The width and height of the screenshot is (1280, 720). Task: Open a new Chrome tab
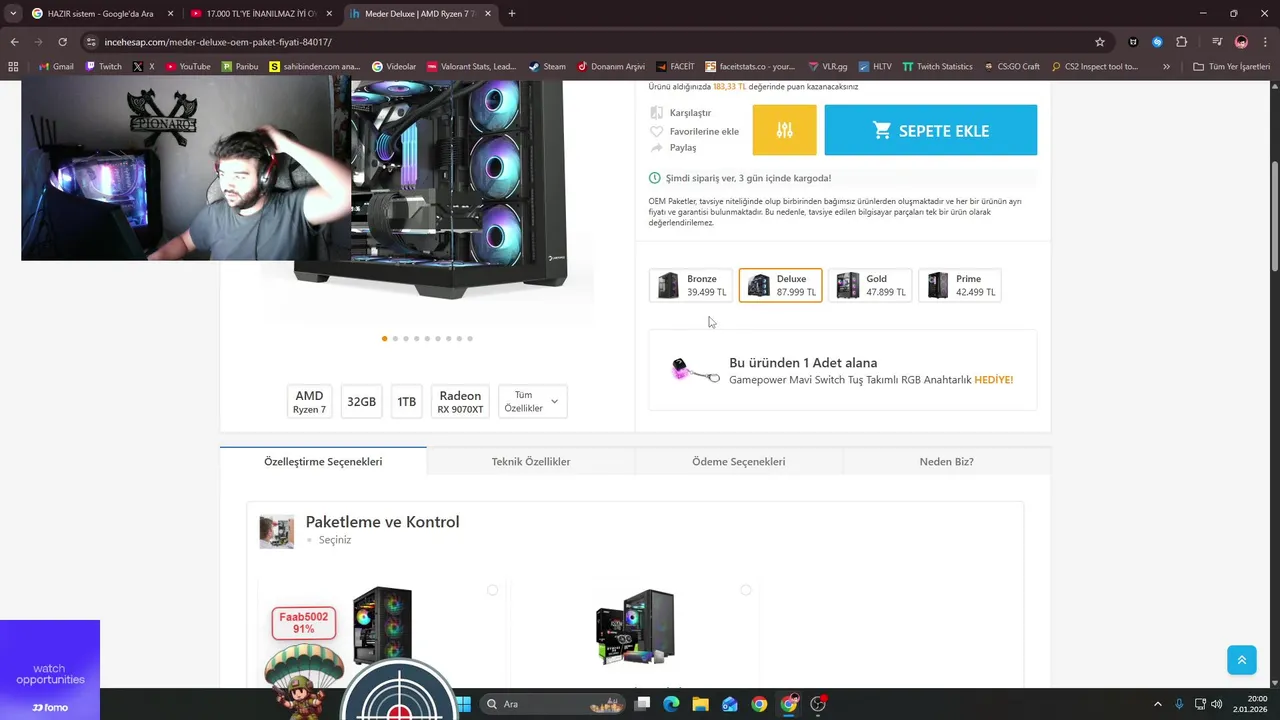[512, 14]
